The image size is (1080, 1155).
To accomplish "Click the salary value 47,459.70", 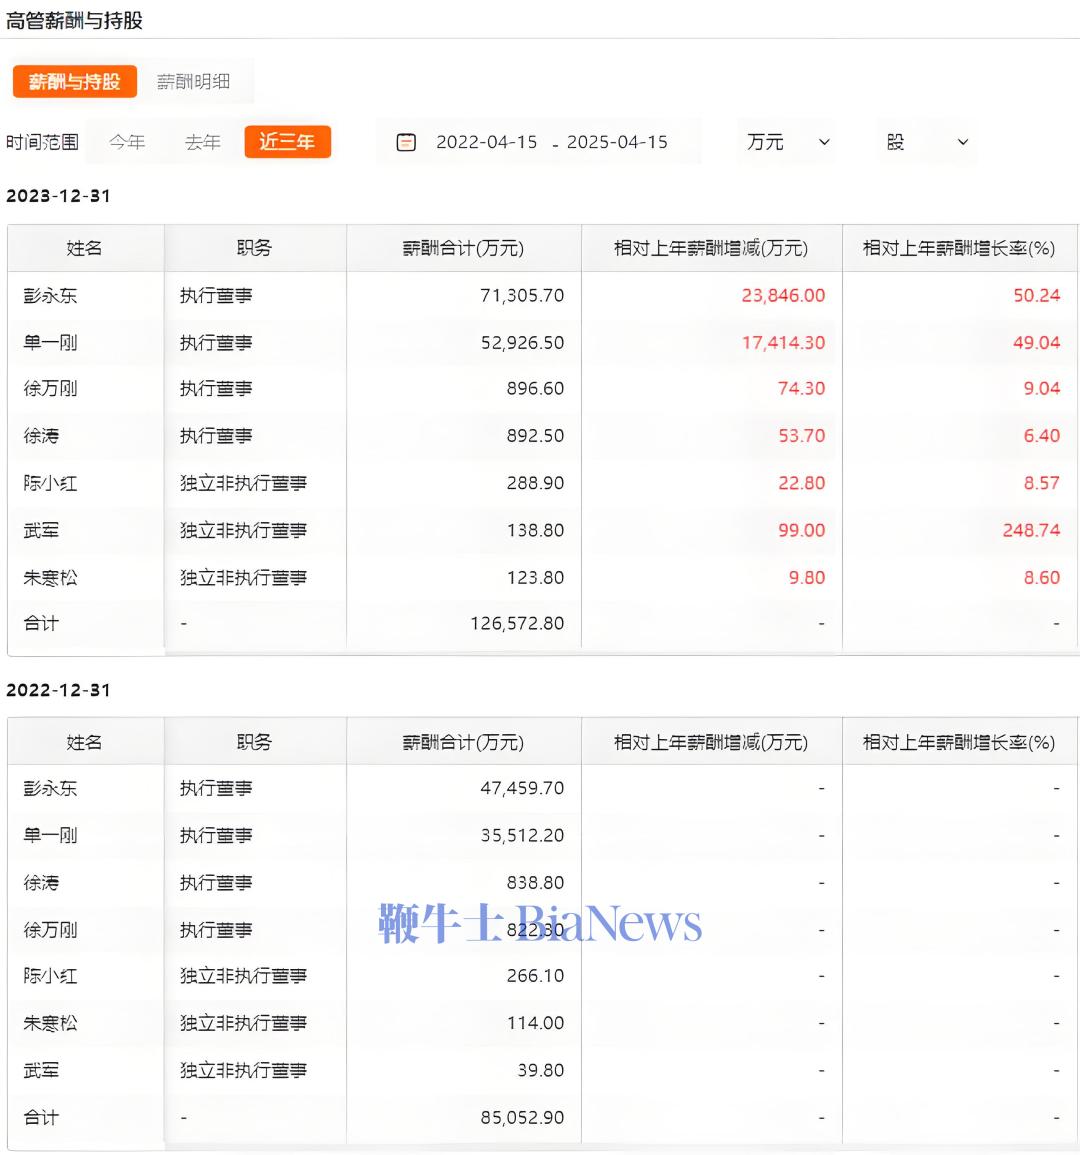I will coord(522,788).
